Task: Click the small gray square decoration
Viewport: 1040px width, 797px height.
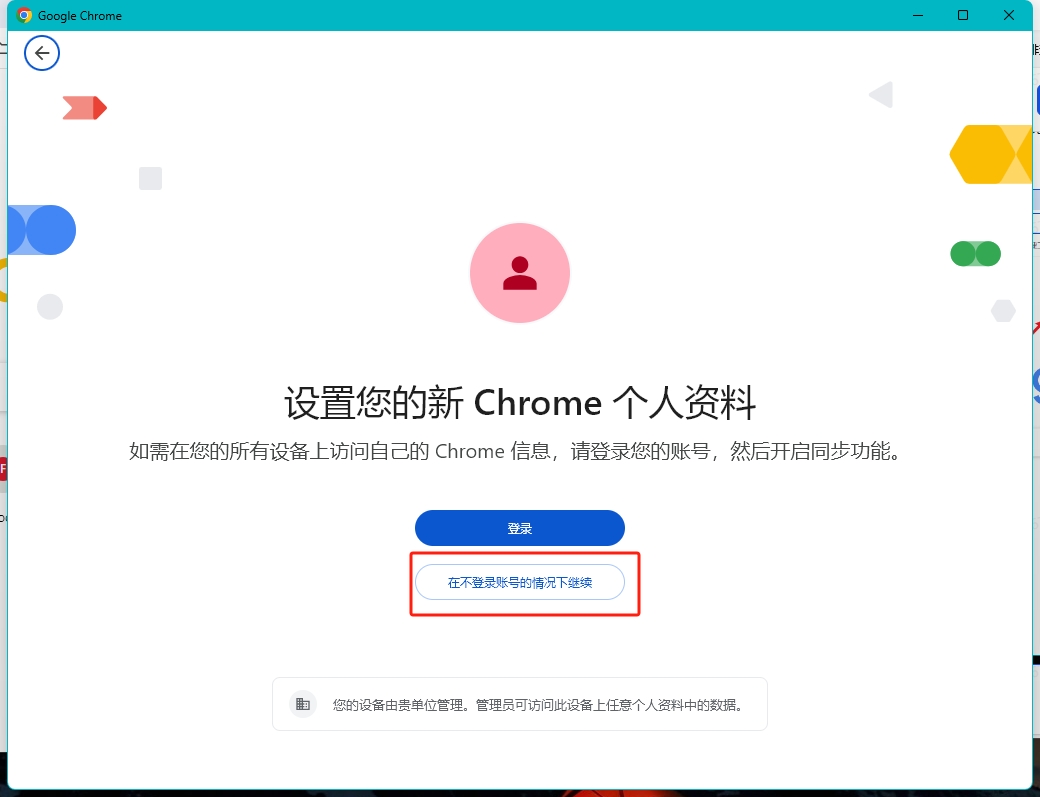Action: [x=151, y=178]
